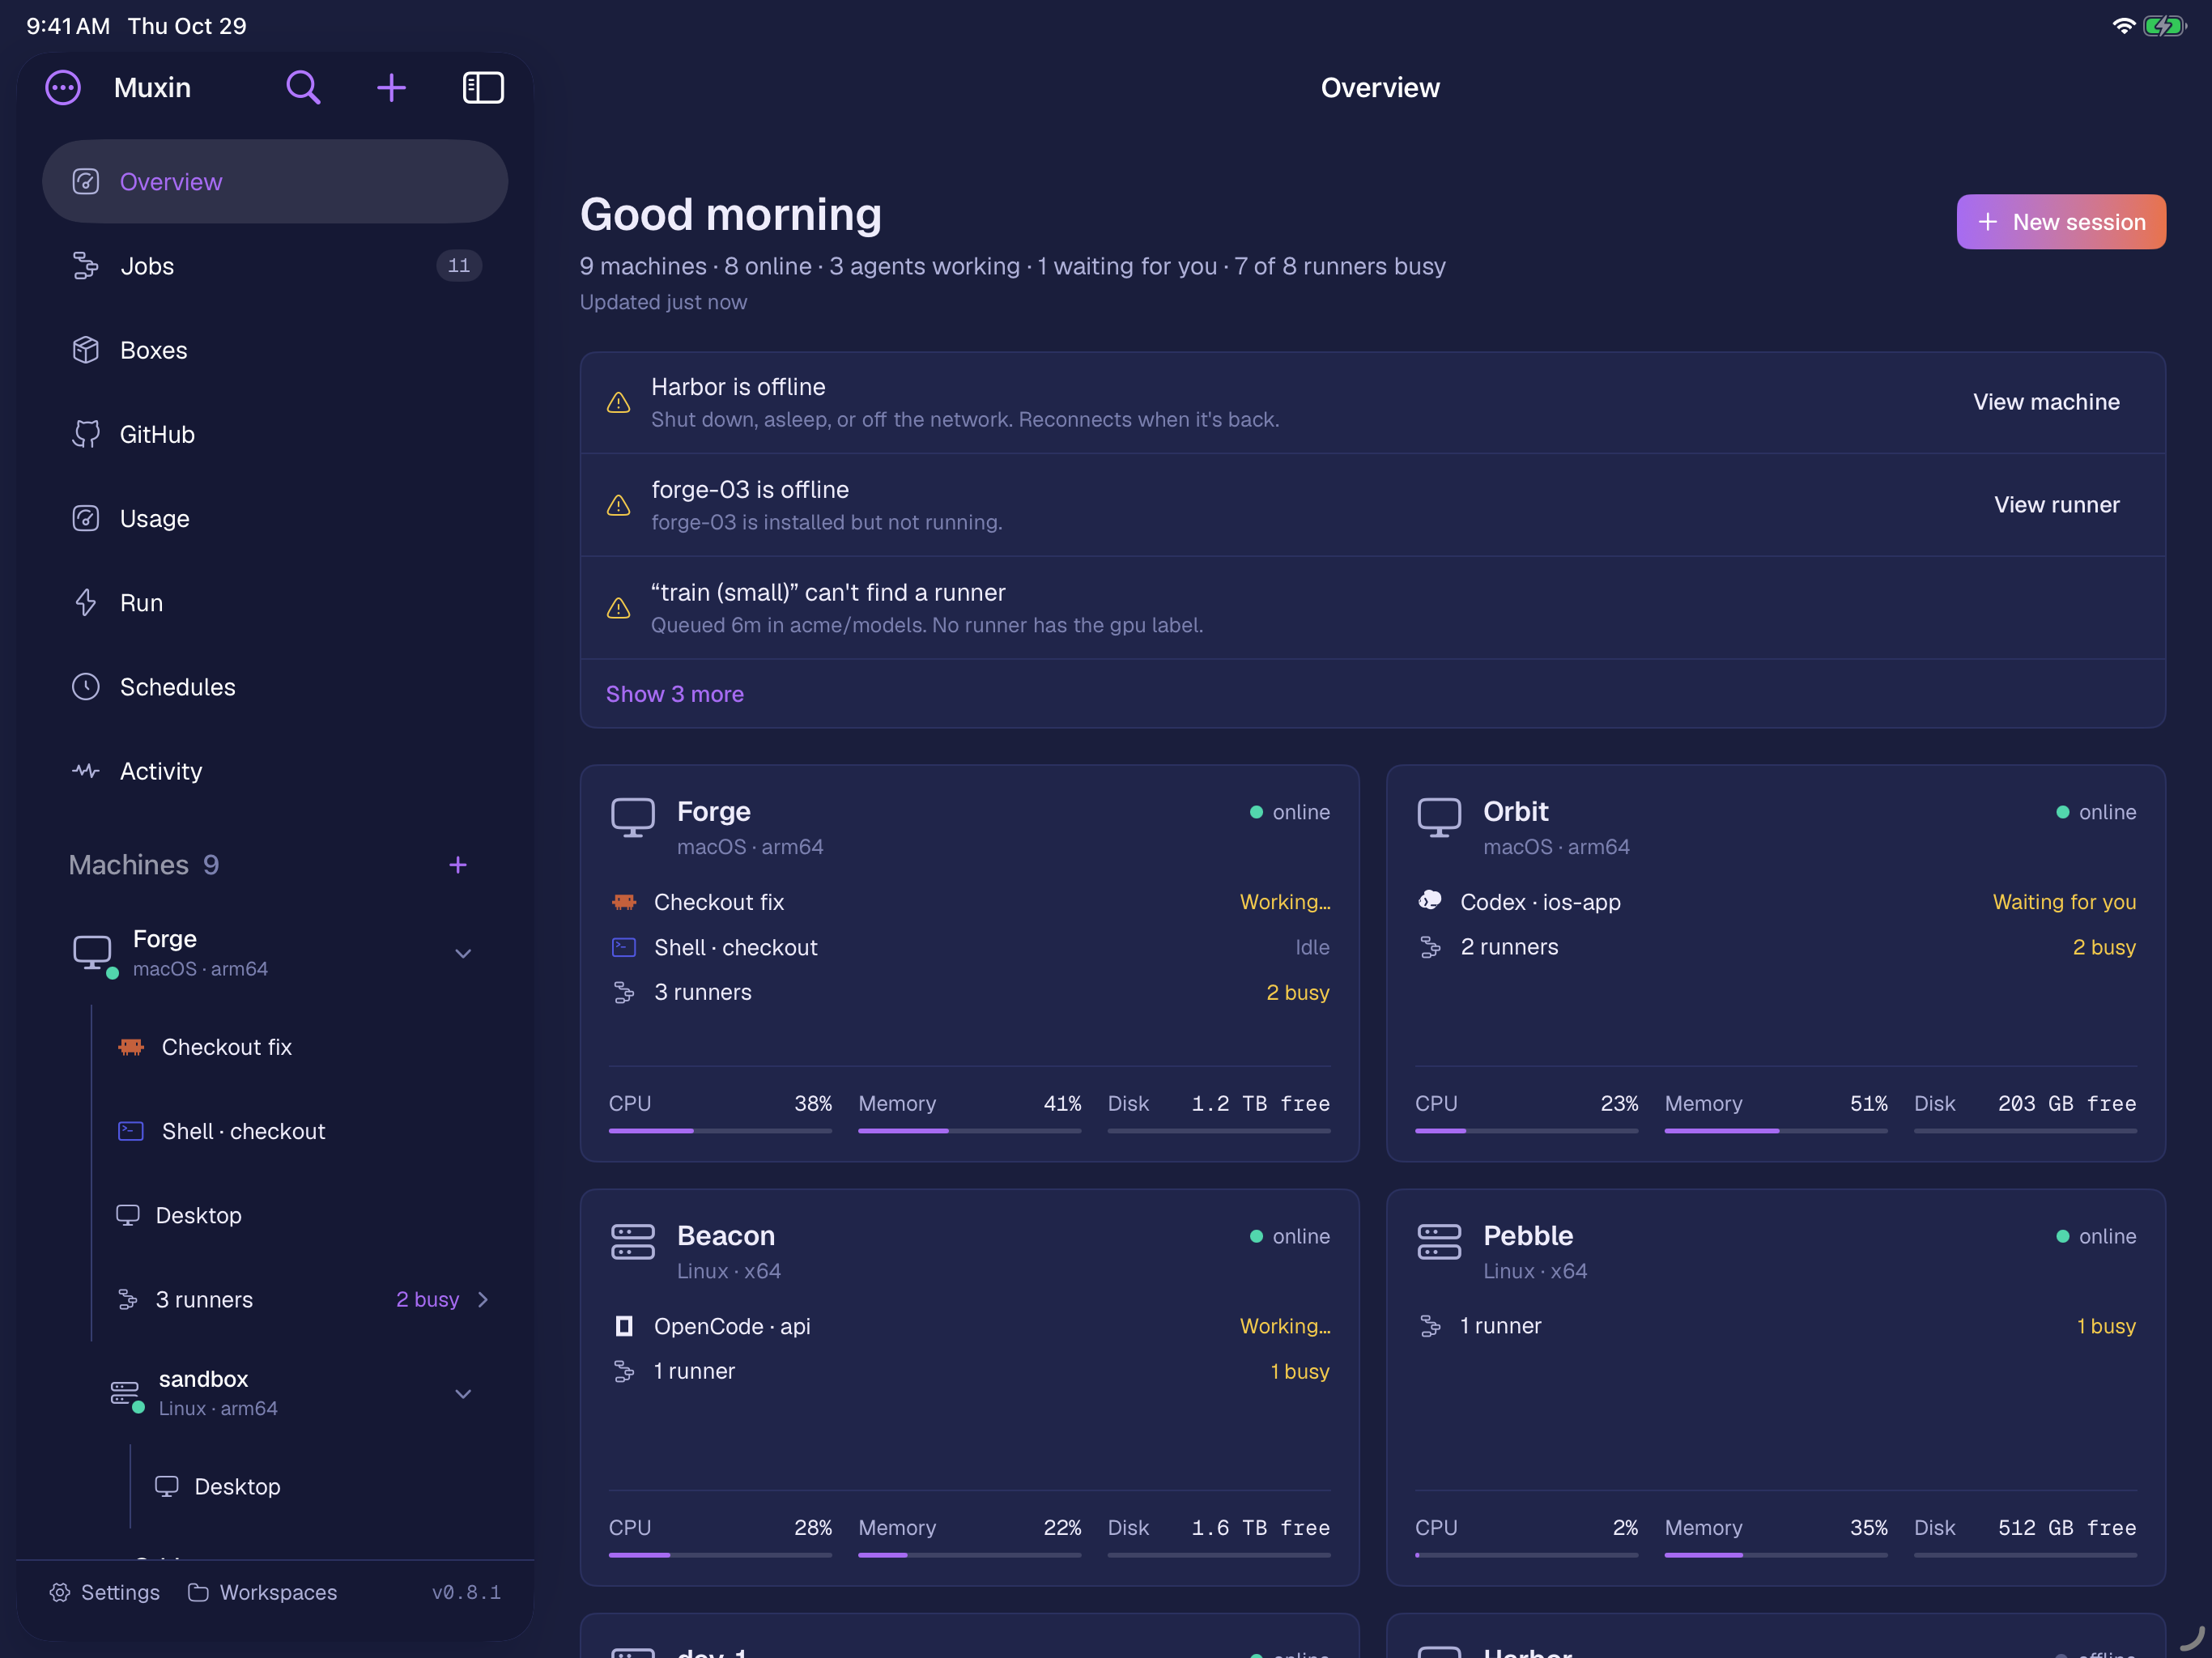Open Boxes section
This screenshot has height=1658, width=2212.
click(275, 350)
